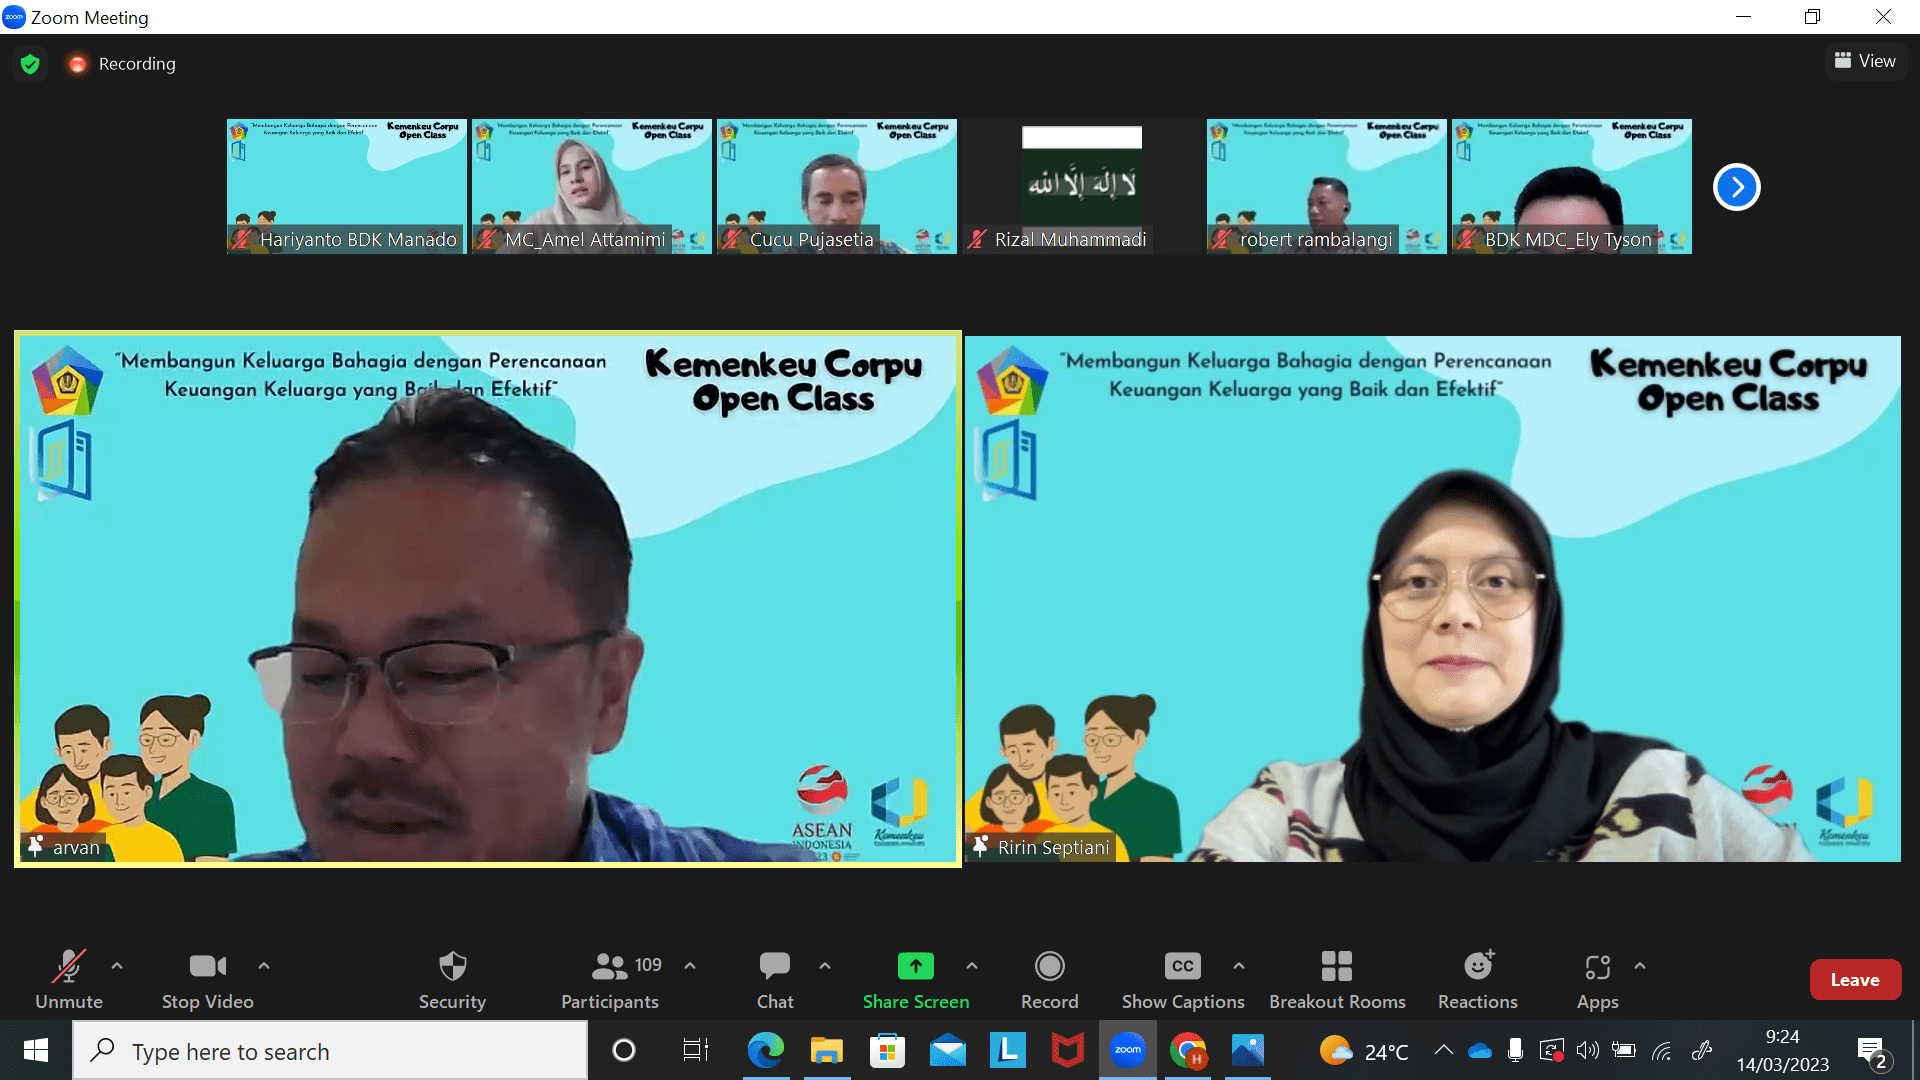Open McAfee from taskbar
Screen dimensions: 1920x1080
click(x=1068, y=1051)
